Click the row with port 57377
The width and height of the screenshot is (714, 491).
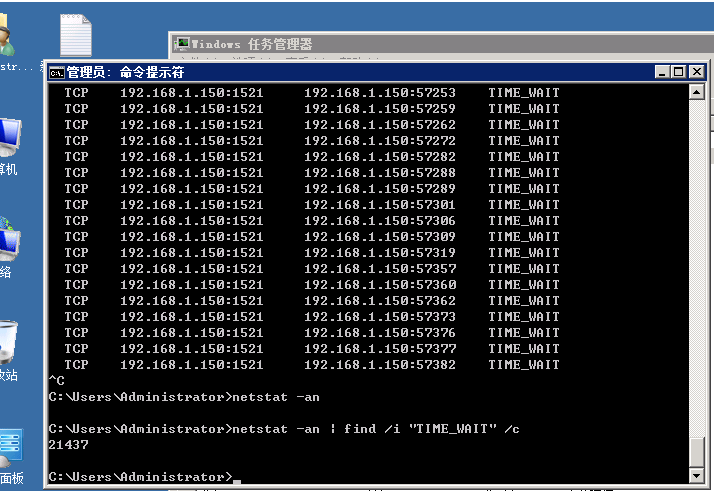311,348
